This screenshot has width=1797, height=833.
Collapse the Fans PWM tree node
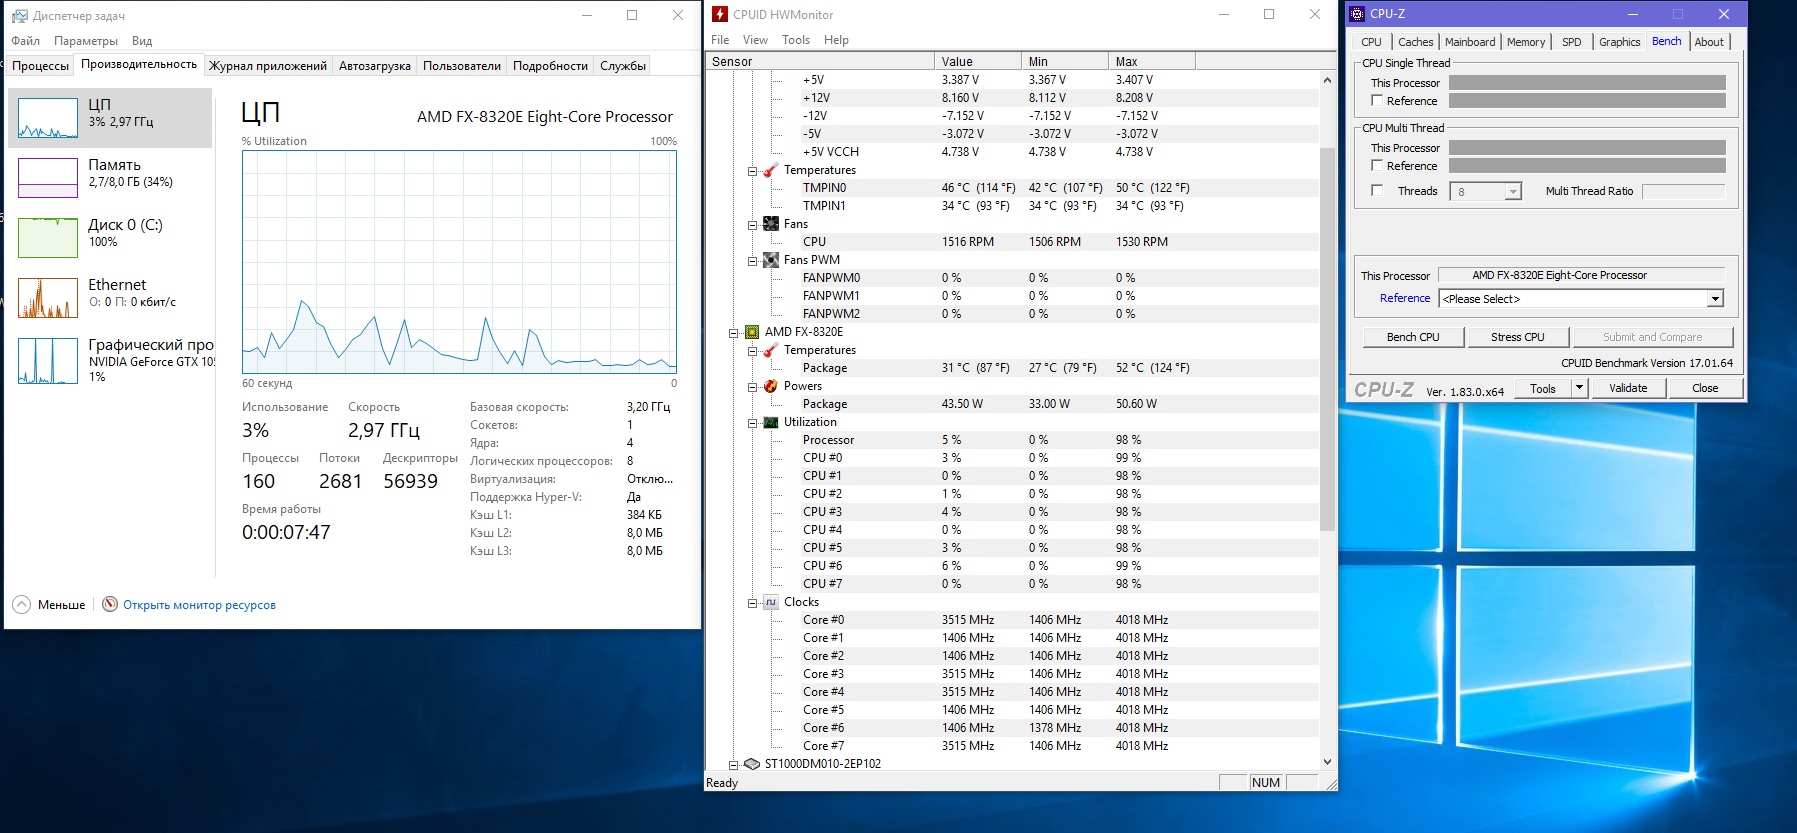click(752, 261)
